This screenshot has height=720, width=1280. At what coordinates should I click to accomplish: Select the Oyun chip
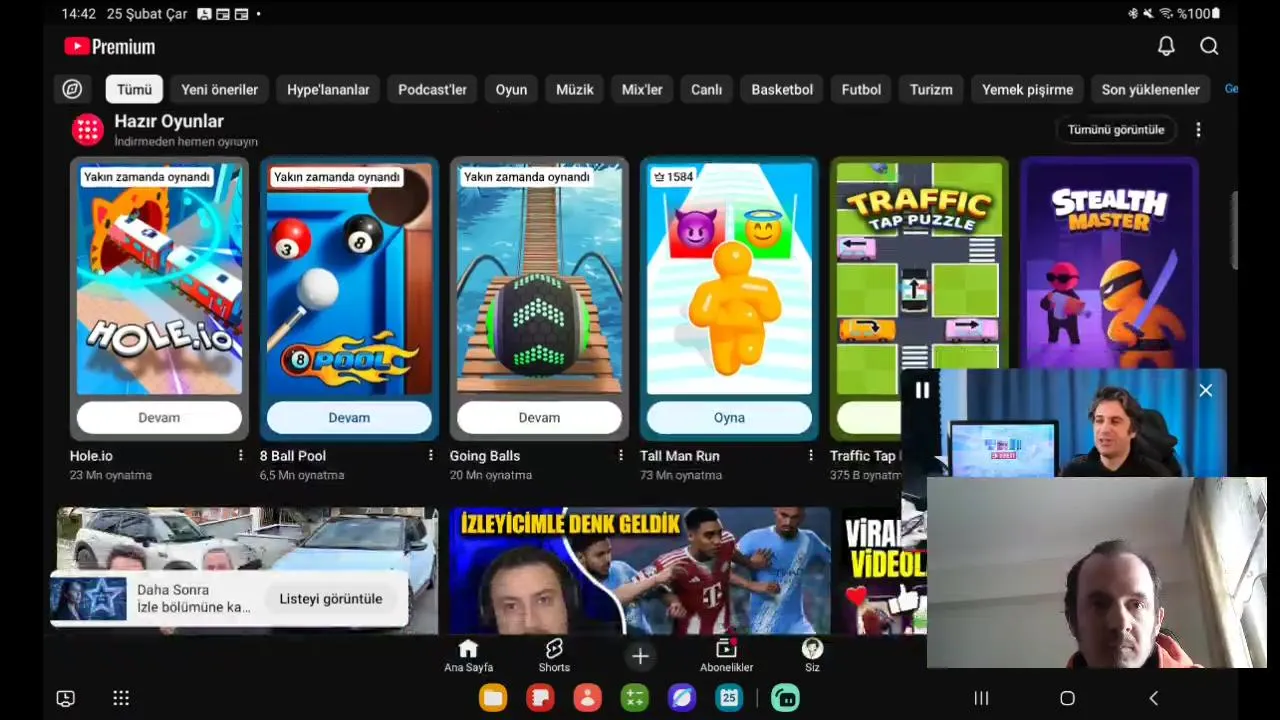[511, 89]
